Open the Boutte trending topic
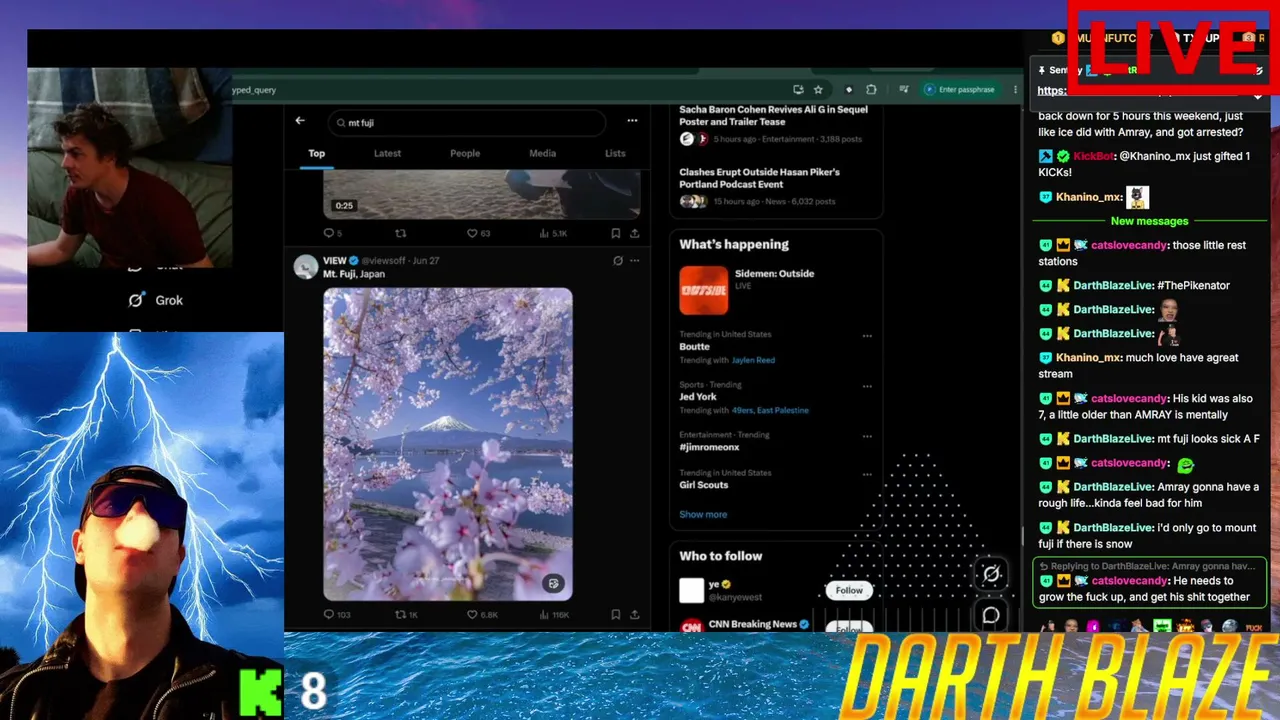 tap(694, 347)
